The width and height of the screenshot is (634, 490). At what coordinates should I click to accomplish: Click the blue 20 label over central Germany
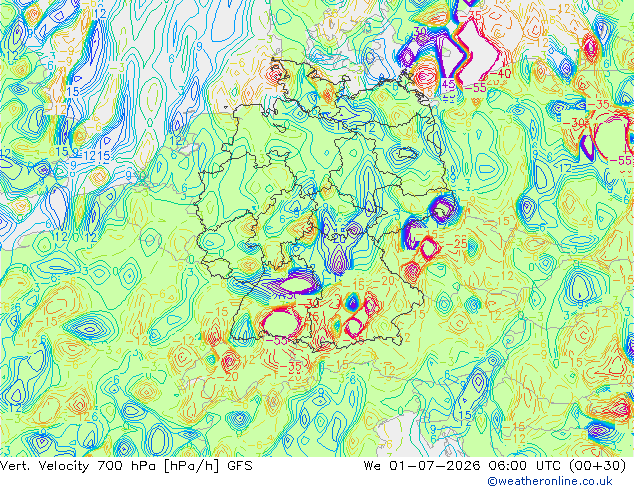(x=339, y=239)
